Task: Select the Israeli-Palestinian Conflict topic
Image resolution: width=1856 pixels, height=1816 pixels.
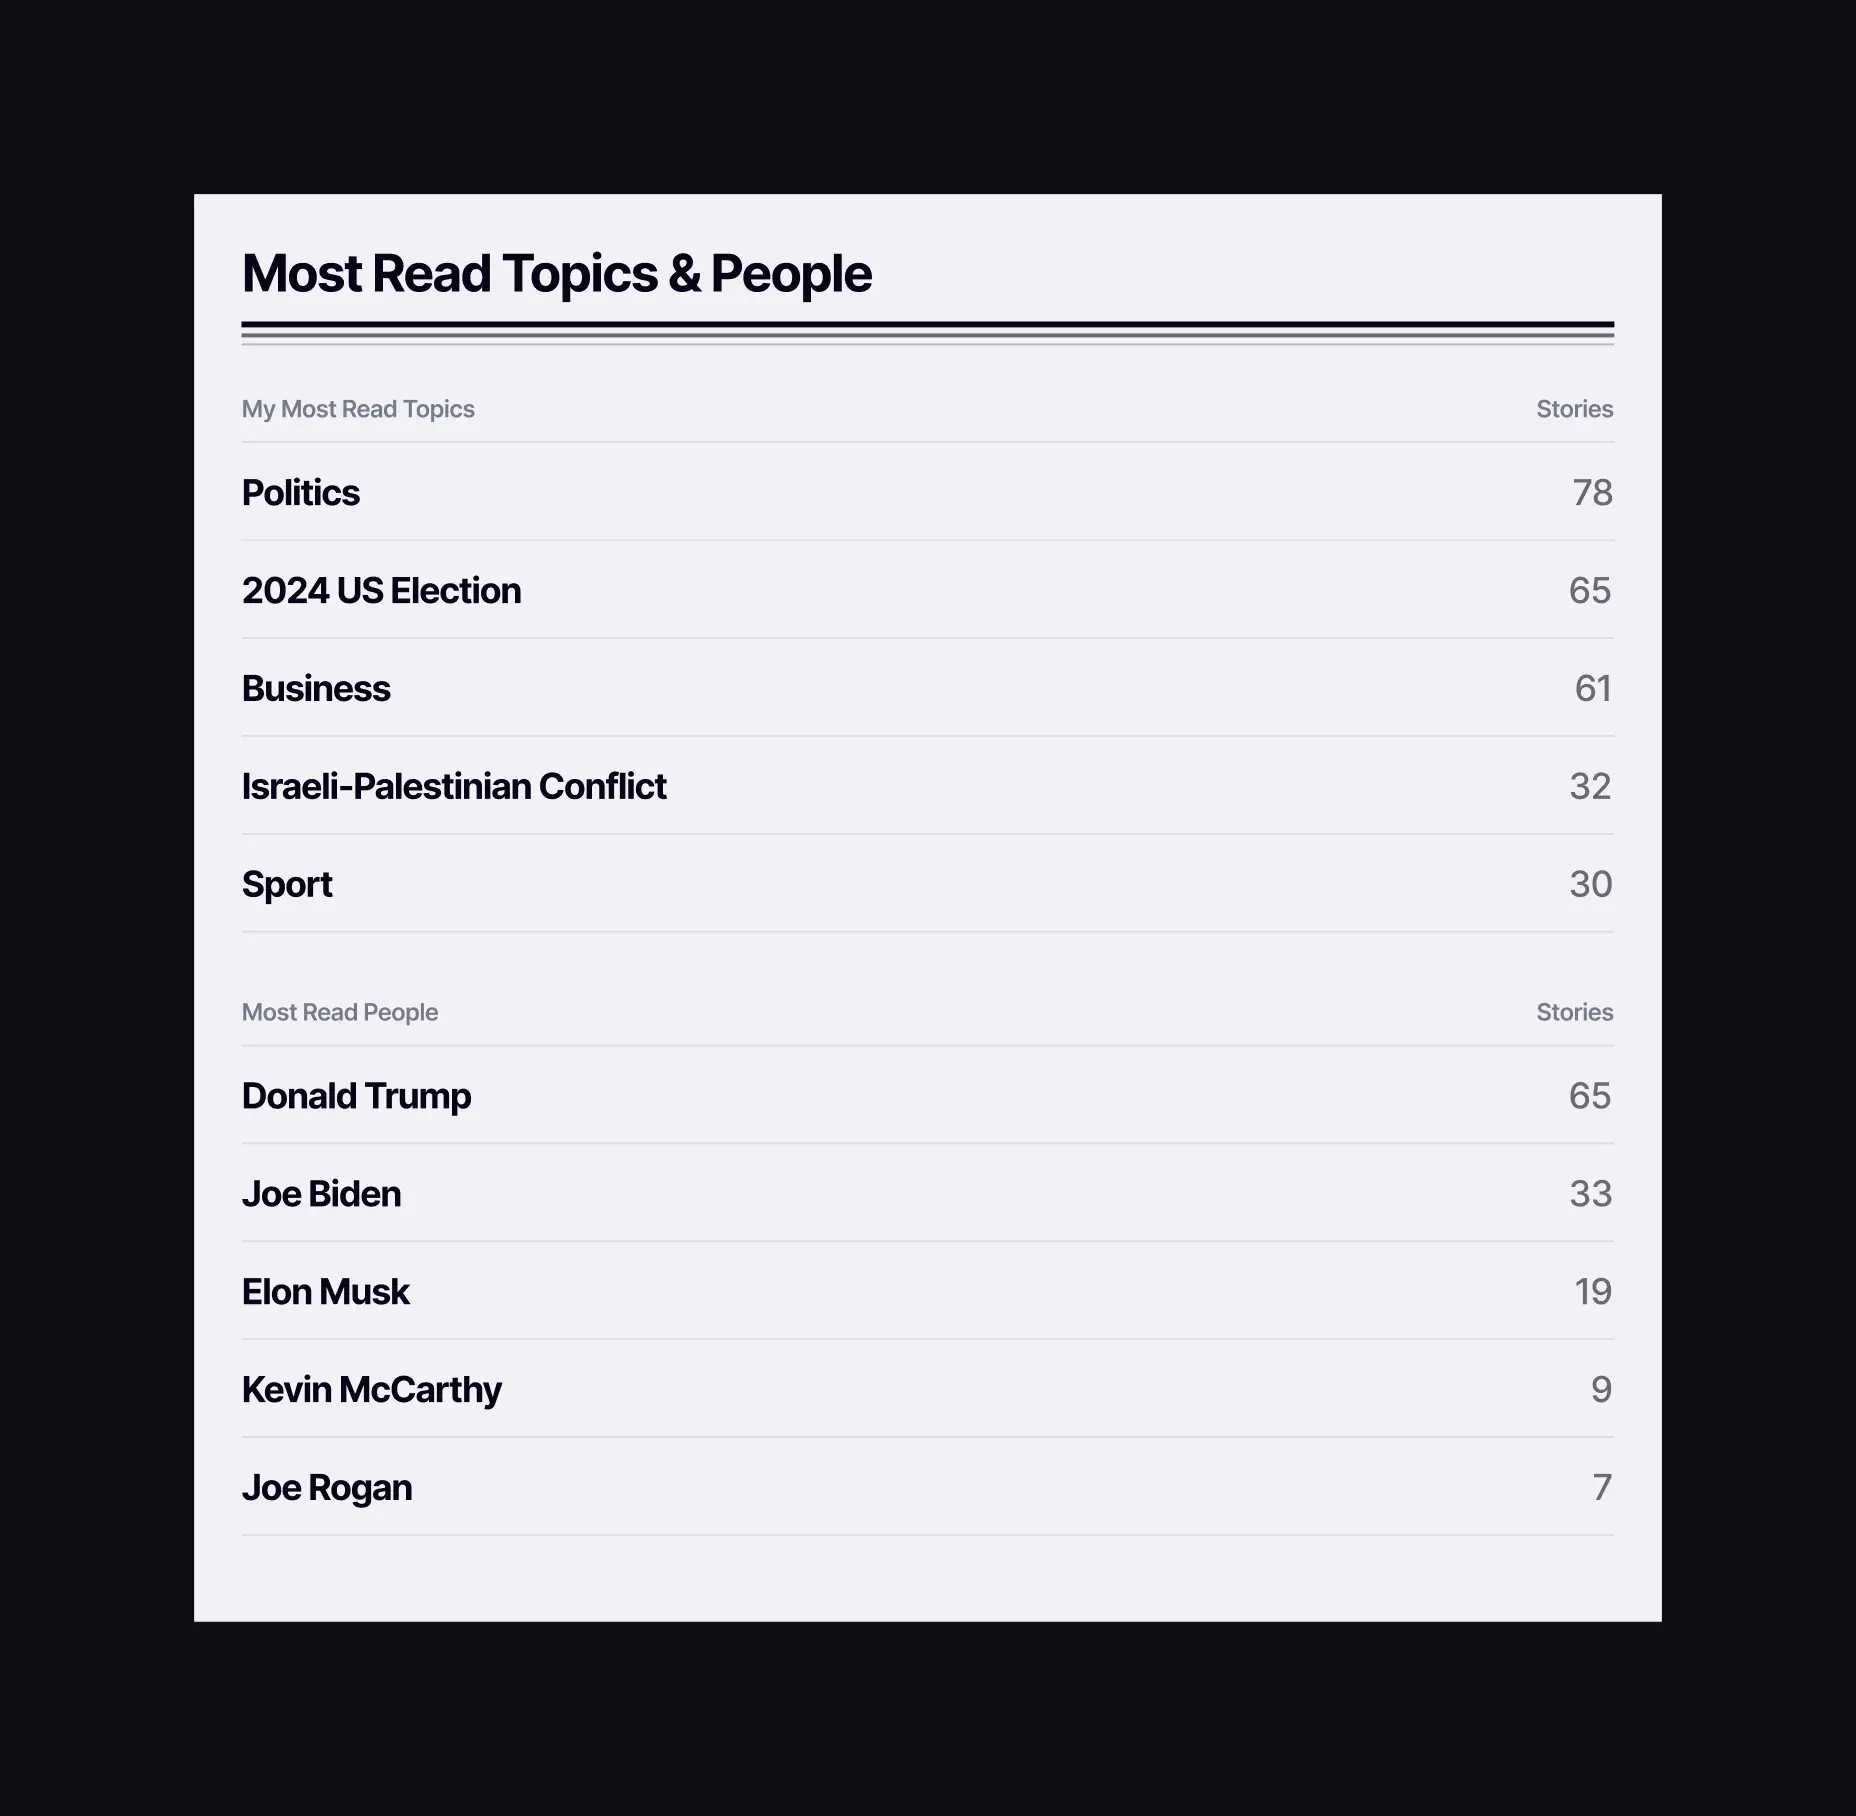Action: [x=927, y=786]
